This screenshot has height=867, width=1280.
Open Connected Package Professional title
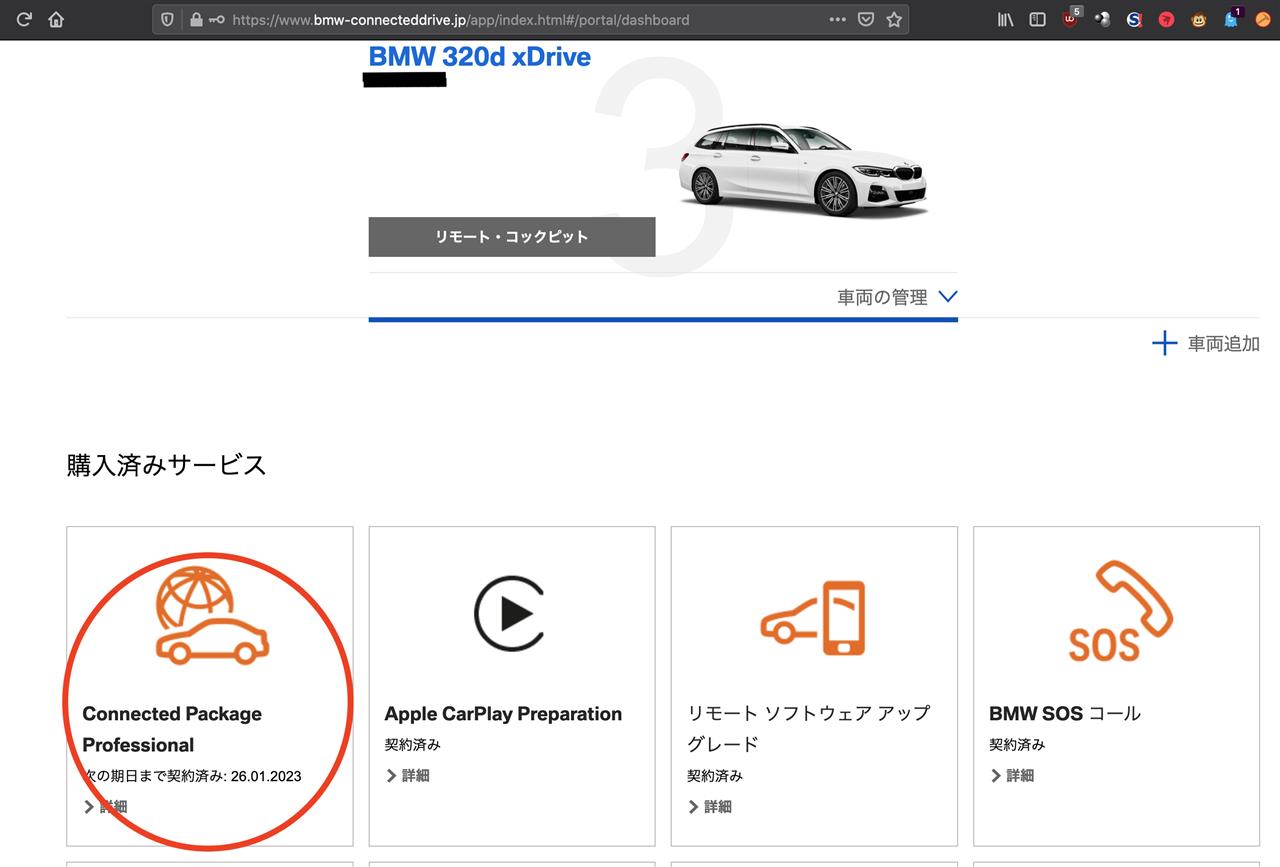172,729
